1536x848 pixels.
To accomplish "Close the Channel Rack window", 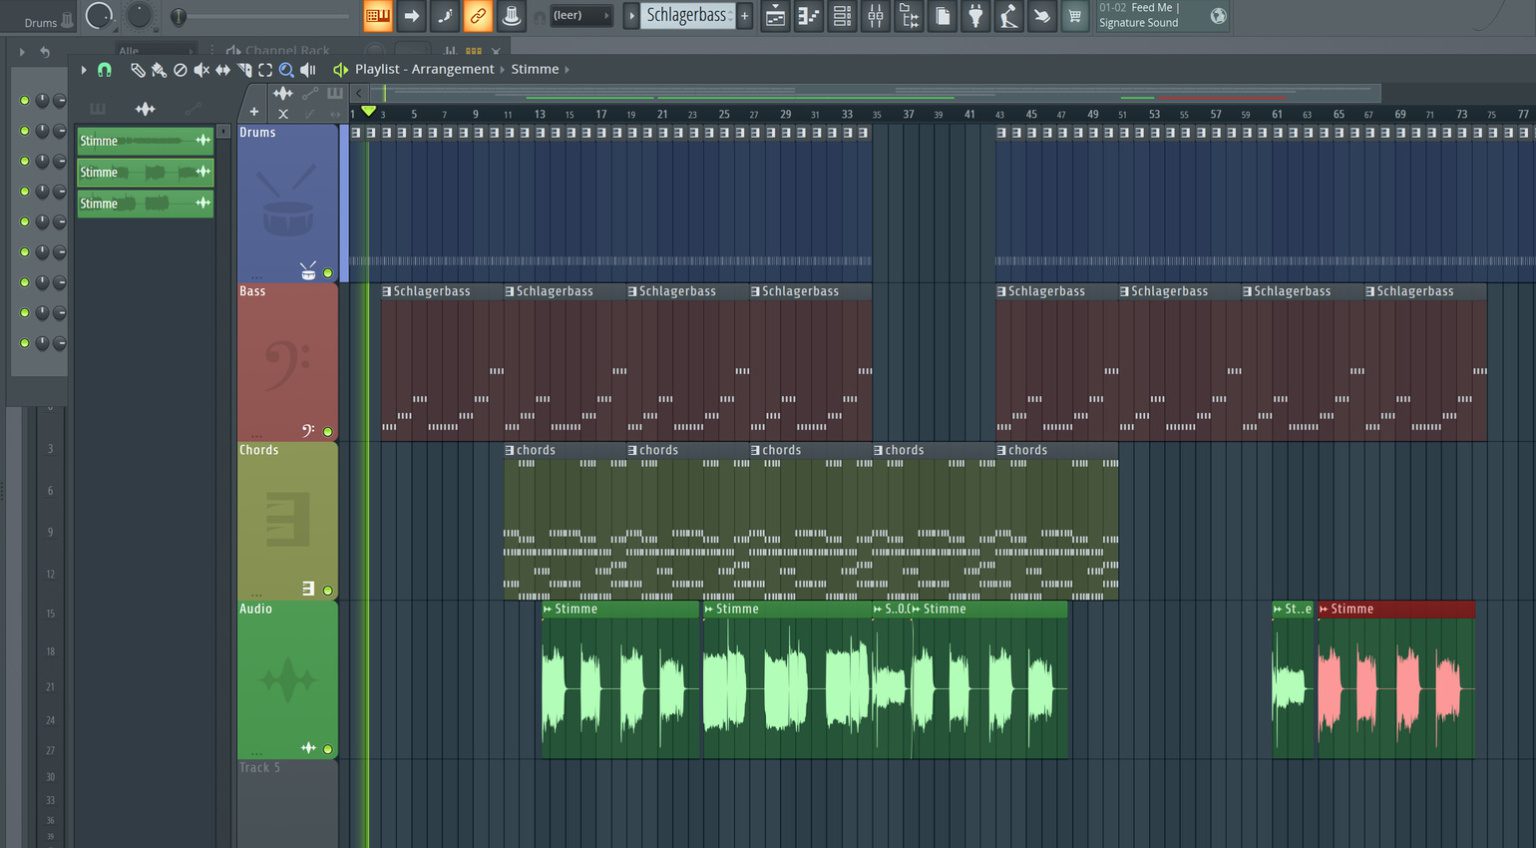I will point(496,51).
